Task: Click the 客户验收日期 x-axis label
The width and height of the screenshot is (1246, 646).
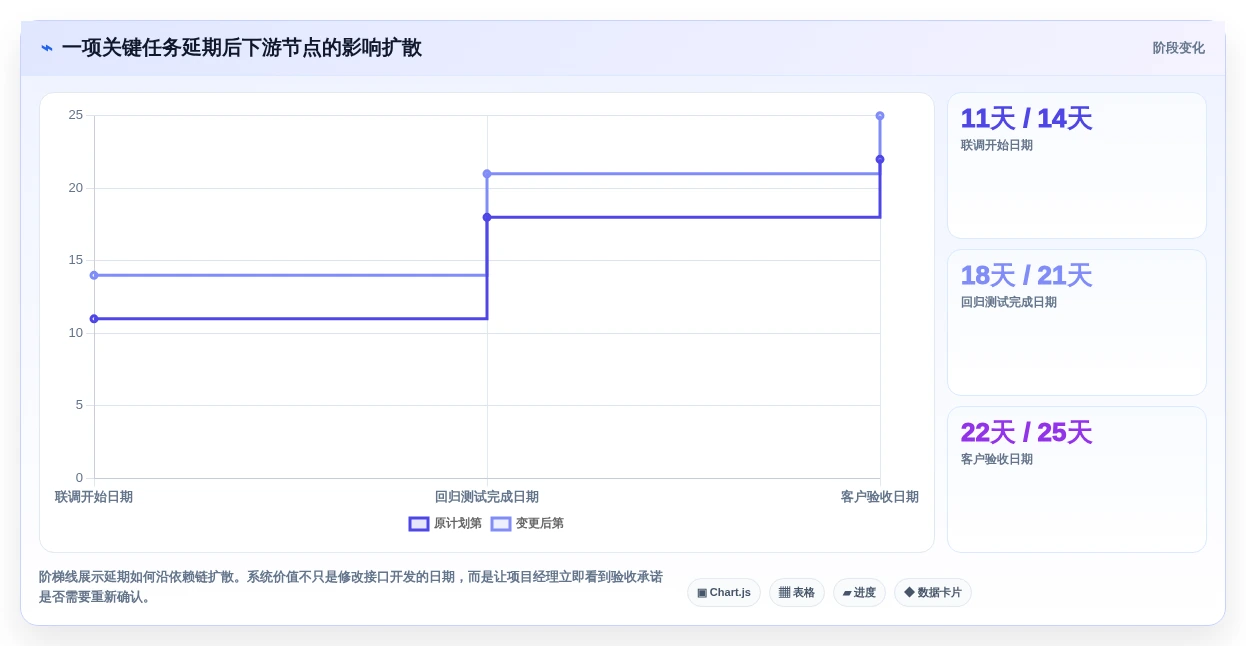Action: click(880, 497)
